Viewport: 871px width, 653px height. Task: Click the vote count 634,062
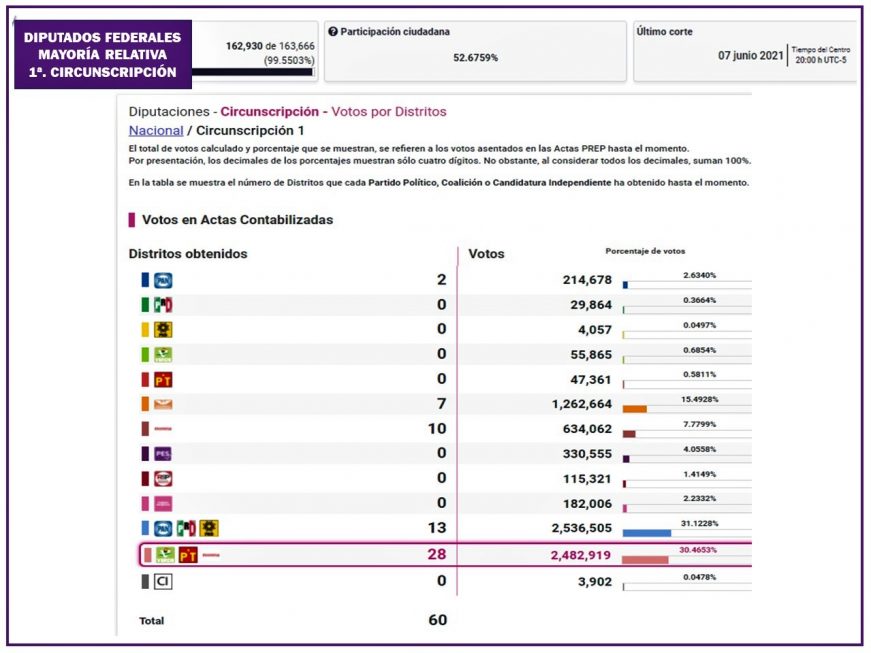pyautogui.click(x=587, y=429)
